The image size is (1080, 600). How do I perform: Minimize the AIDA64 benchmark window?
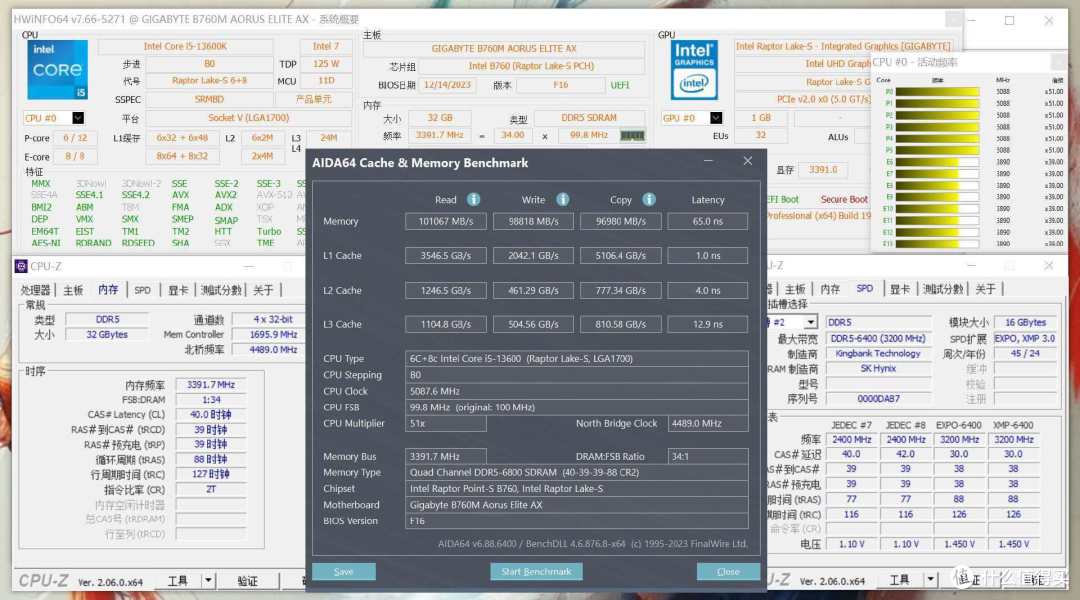[708, 161]
